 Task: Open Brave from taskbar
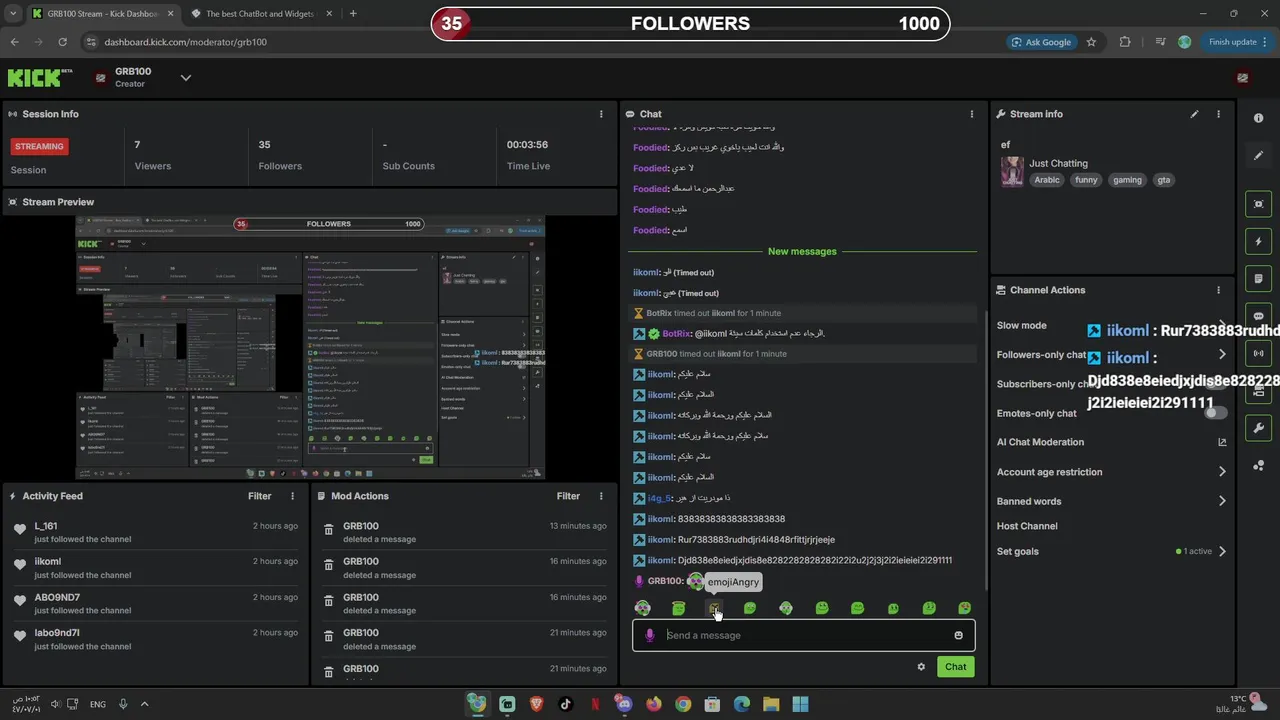point(536,704)
